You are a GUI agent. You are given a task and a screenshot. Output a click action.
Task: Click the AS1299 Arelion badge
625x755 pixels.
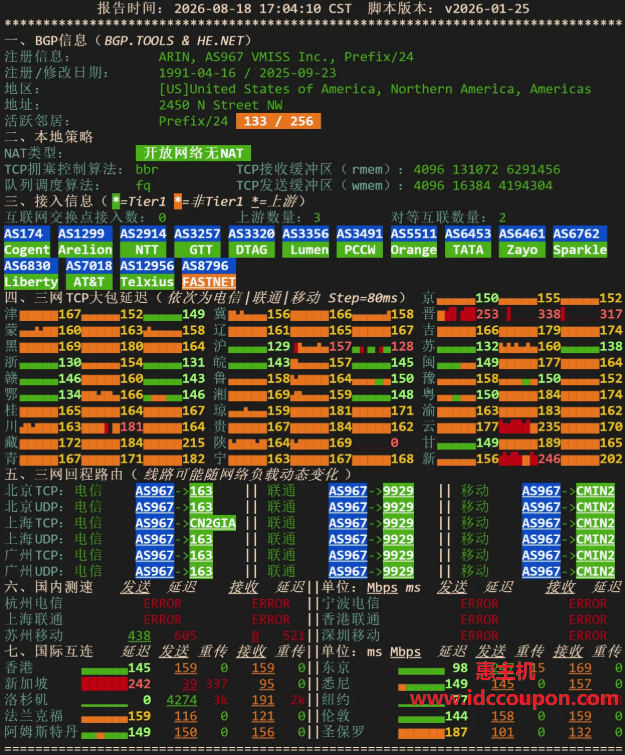(85, 242)
